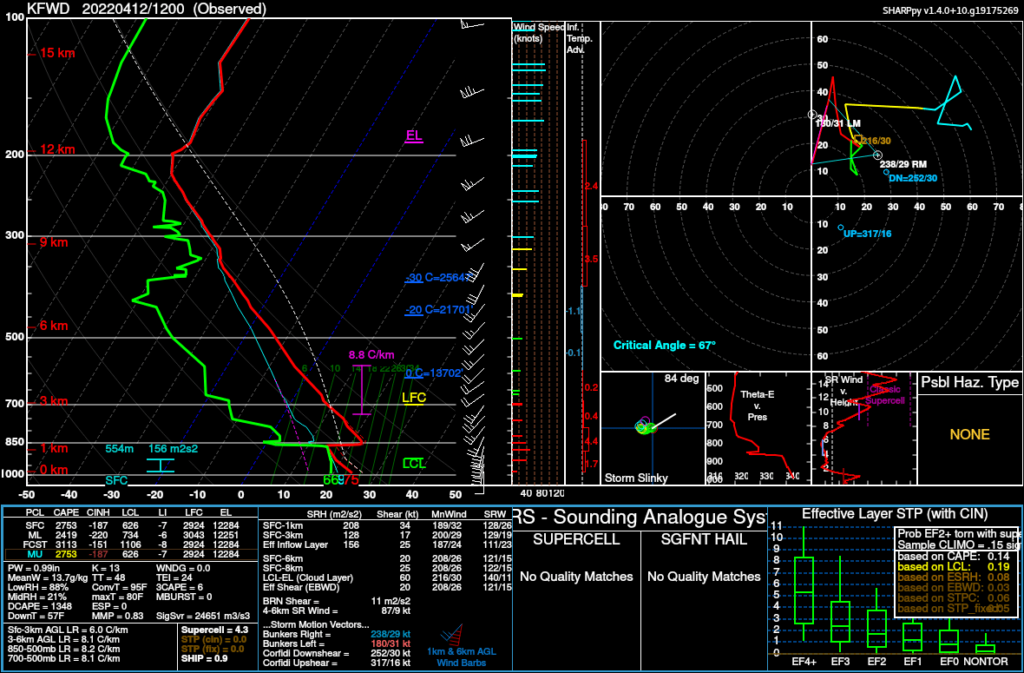Click the UP=317/16 Corfidi marker
This screenshot has width=1024, height=673.
coord(841,228)
